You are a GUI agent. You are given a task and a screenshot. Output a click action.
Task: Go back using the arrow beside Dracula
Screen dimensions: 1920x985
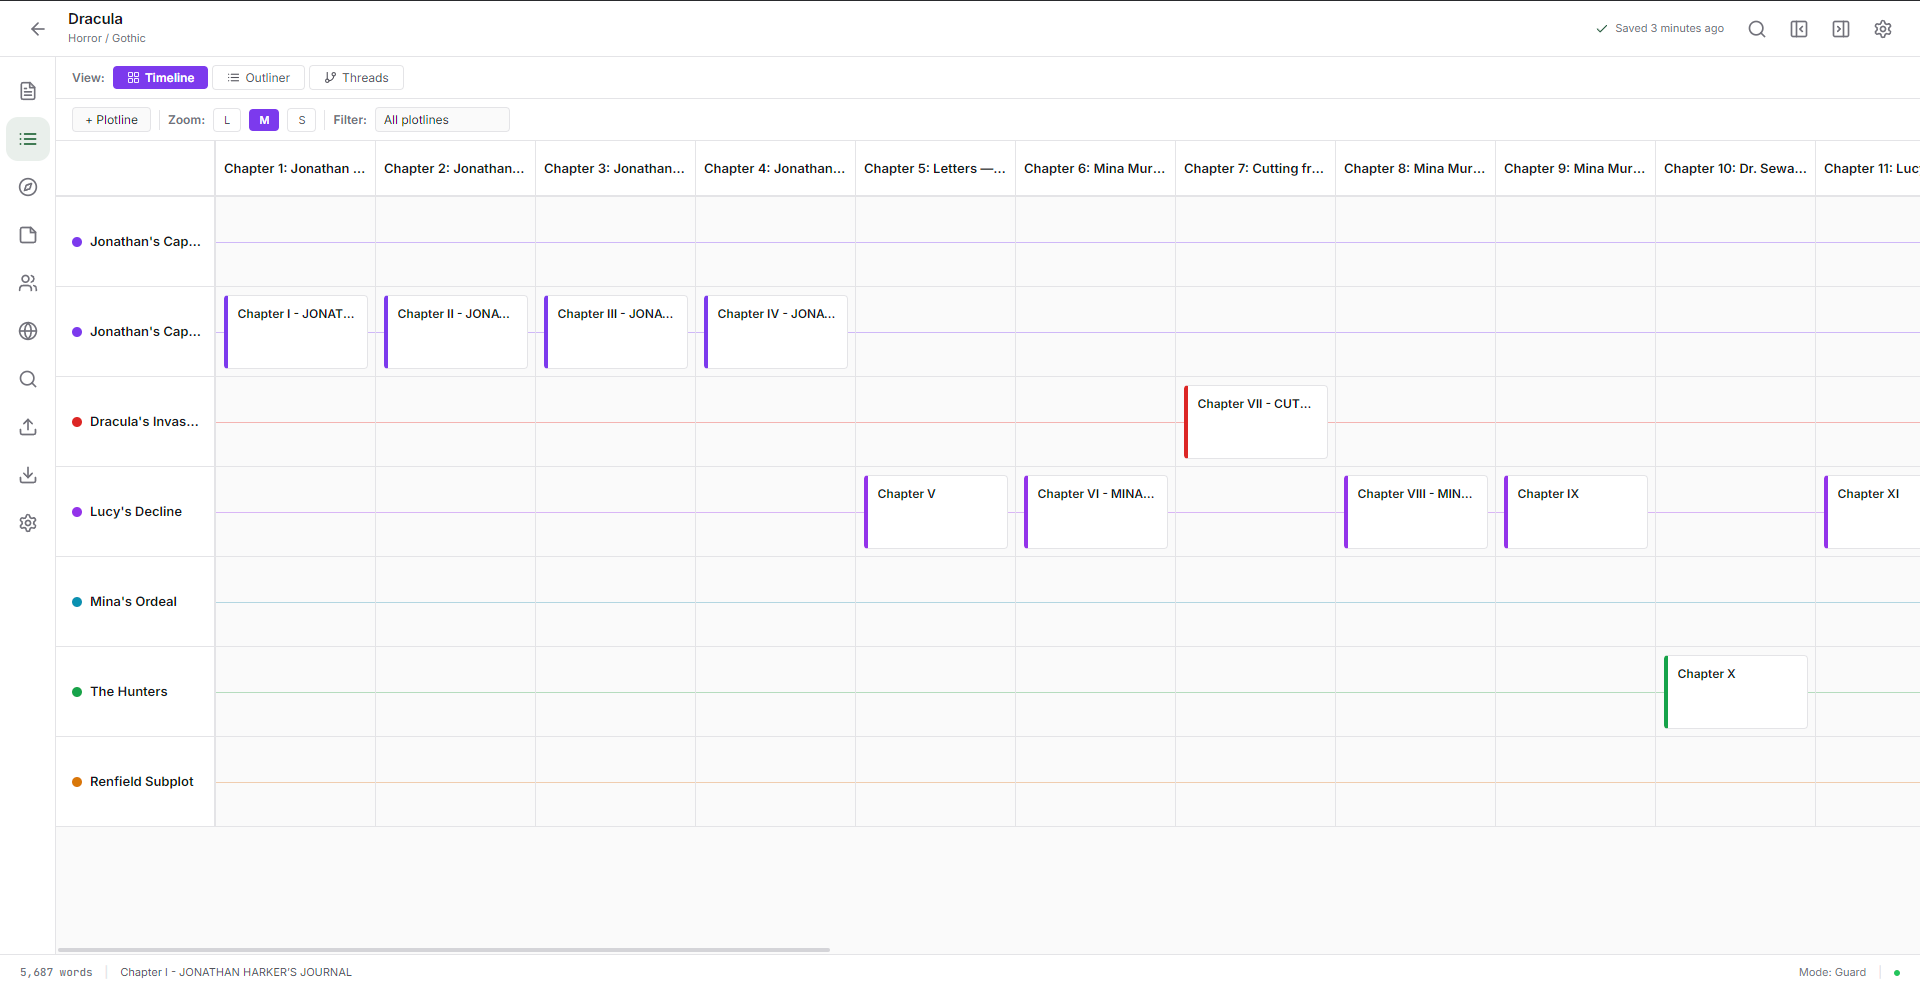(x=38, y=29)
